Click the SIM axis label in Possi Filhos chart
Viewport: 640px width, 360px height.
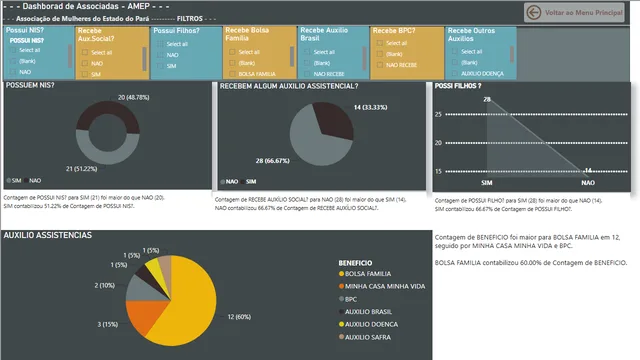click(487, 183)
